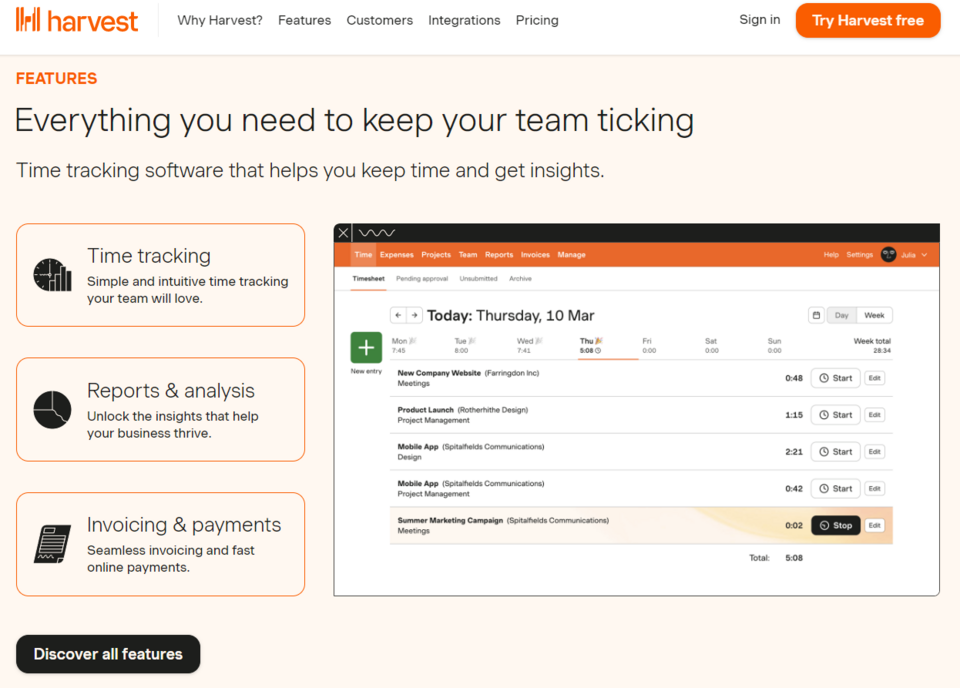Click the 'Total:' label below the entries
Viewport: 960px width, 688px height.
click(x=759, y=558)
